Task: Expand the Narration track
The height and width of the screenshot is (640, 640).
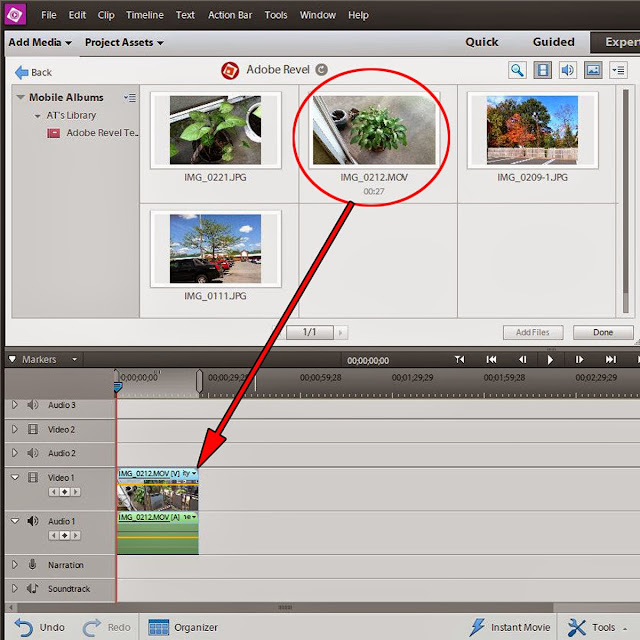Action: pyautogui.click(x=15, y=565)
